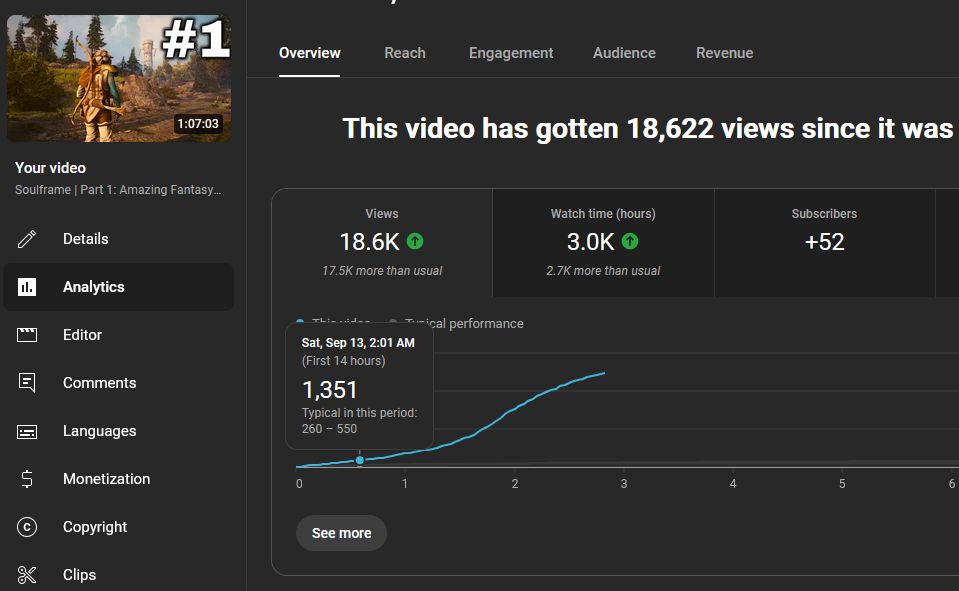Click the x-axis label 5 on the chart
The height and width of the screenshot is (591, 959).
[842, 484]
